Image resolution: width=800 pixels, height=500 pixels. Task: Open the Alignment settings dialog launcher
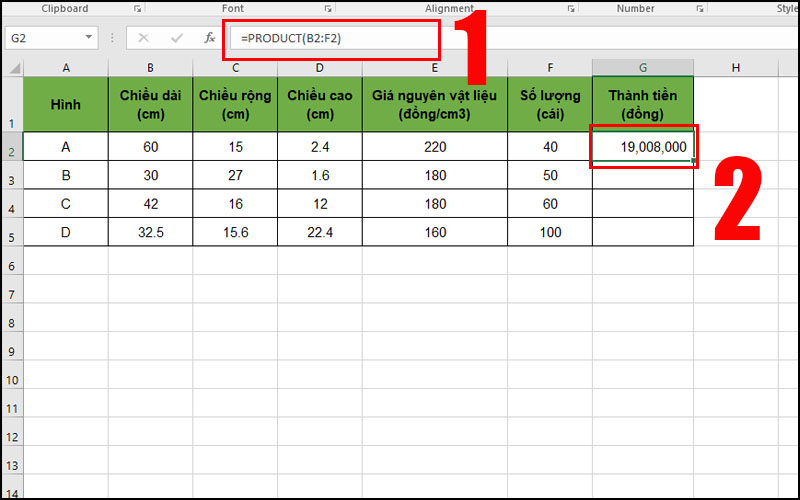click(x=571, y=9)
